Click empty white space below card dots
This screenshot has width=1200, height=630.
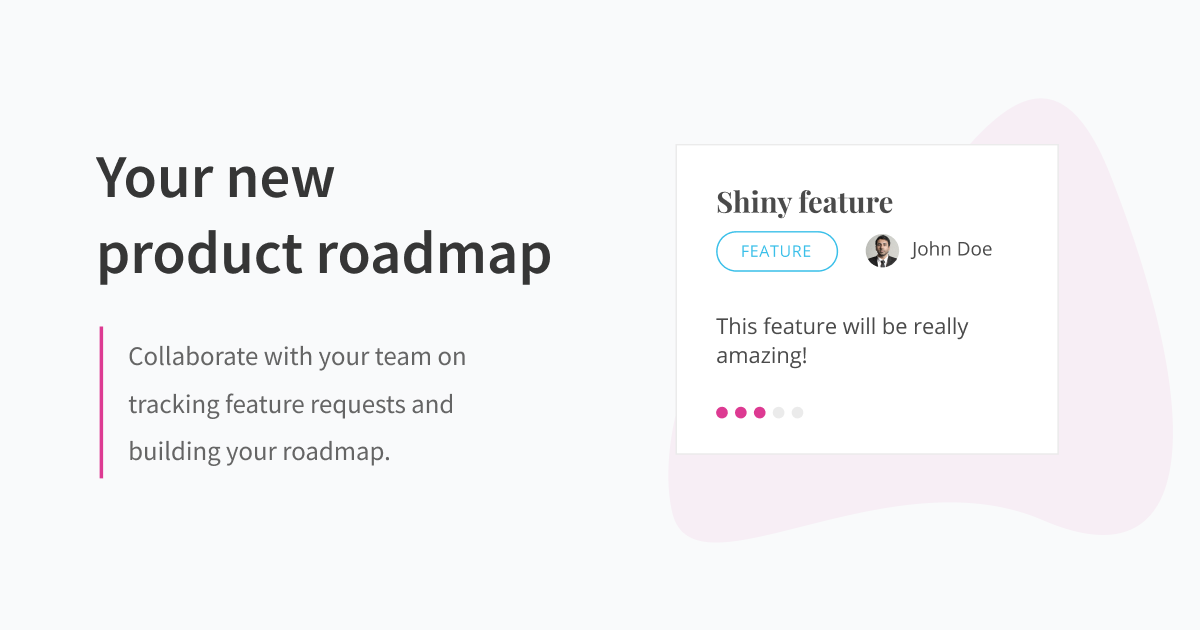(x=866, y=437)
